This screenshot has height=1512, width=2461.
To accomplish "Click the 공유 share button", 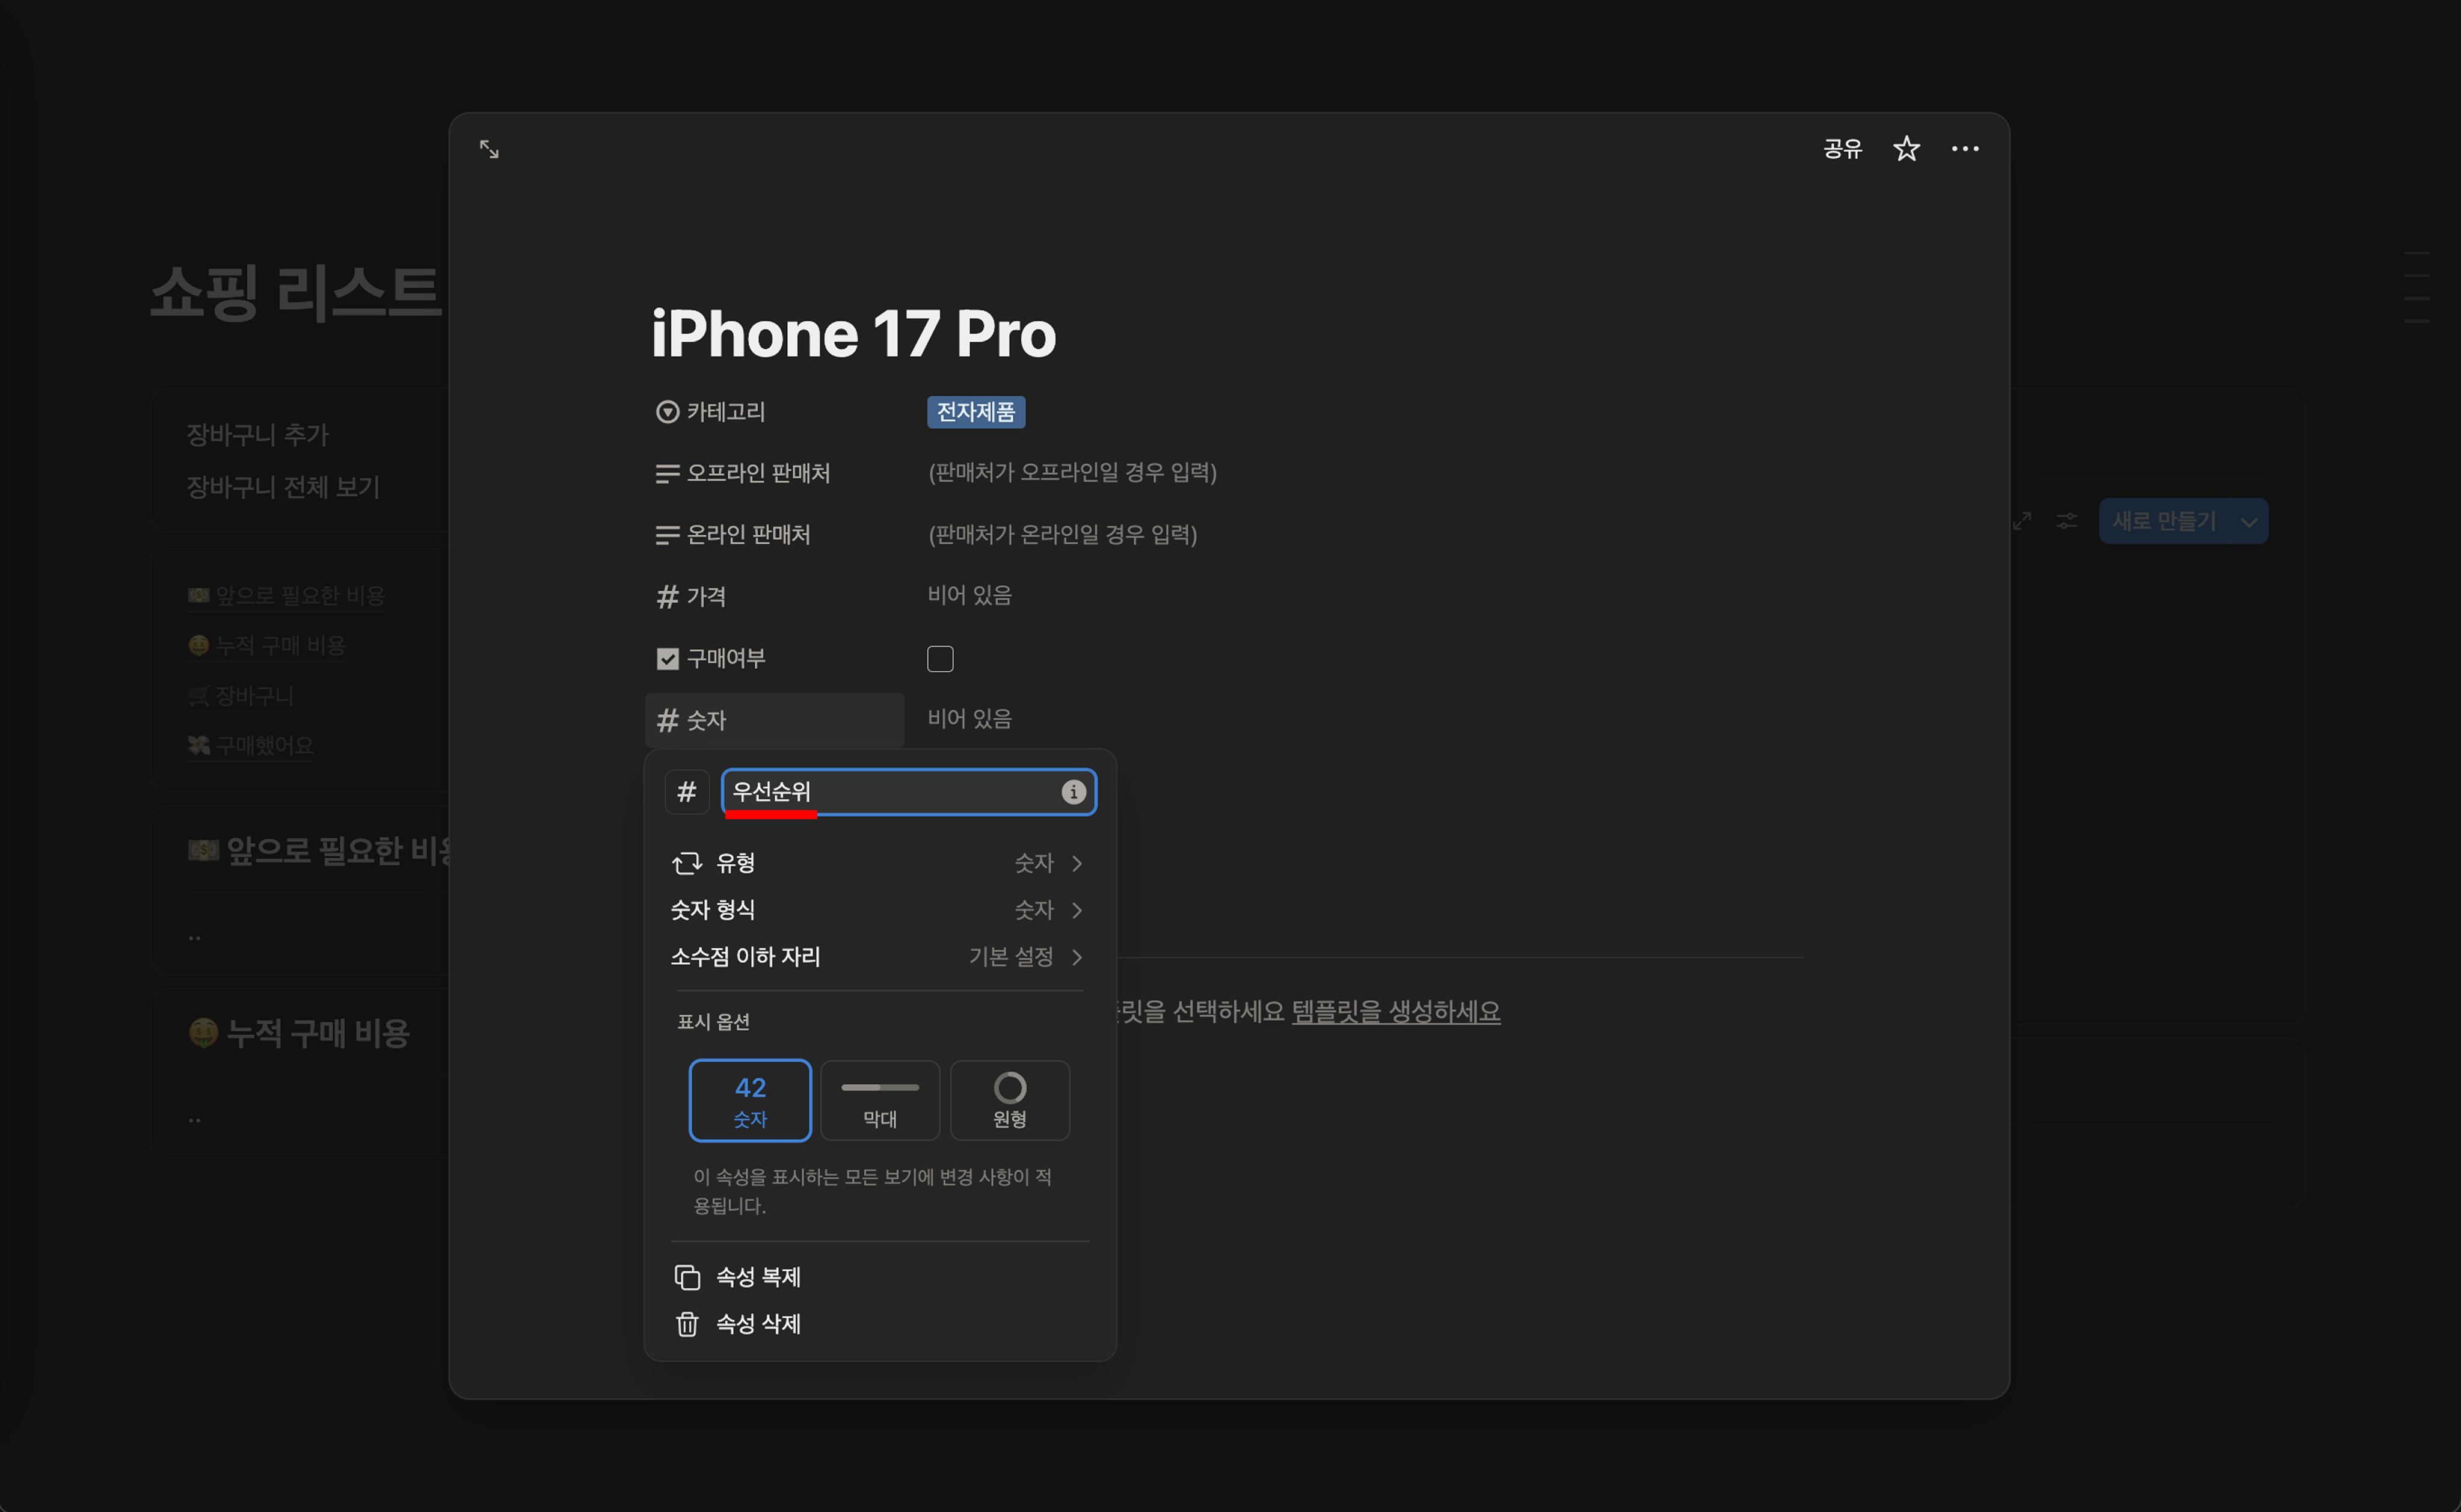I will tap(1842, 149).
